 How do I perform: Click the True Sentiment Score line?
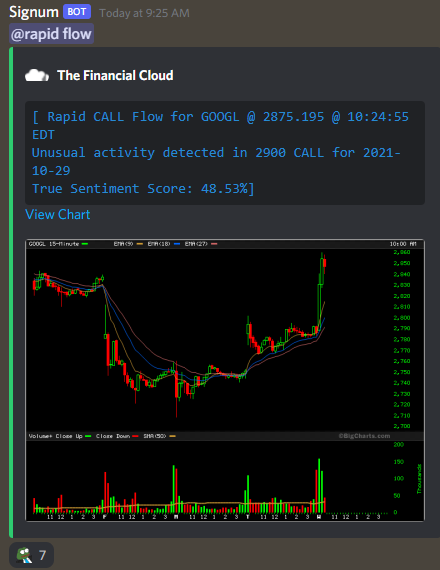click(143, 189)
